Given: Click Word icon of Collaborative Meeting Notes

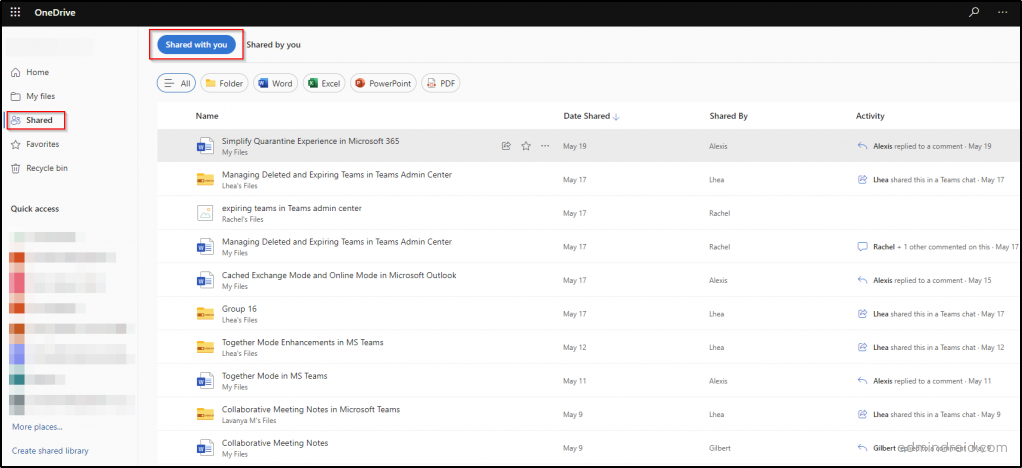Looking at the screenshot, I should 205,448.
